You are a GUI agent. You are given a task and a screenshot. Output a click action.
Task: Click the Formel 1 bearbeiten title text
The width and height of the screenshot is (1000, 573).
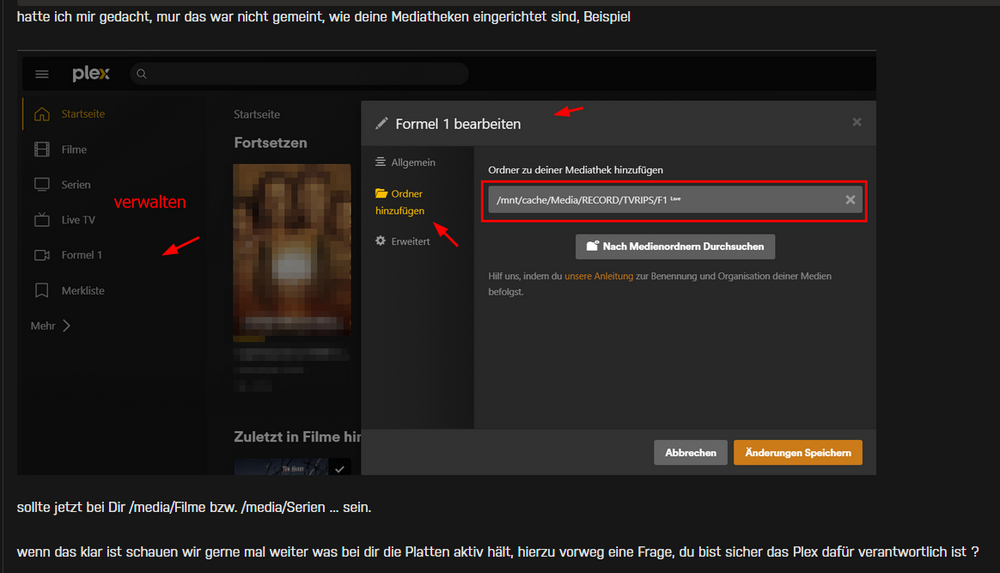458,124
